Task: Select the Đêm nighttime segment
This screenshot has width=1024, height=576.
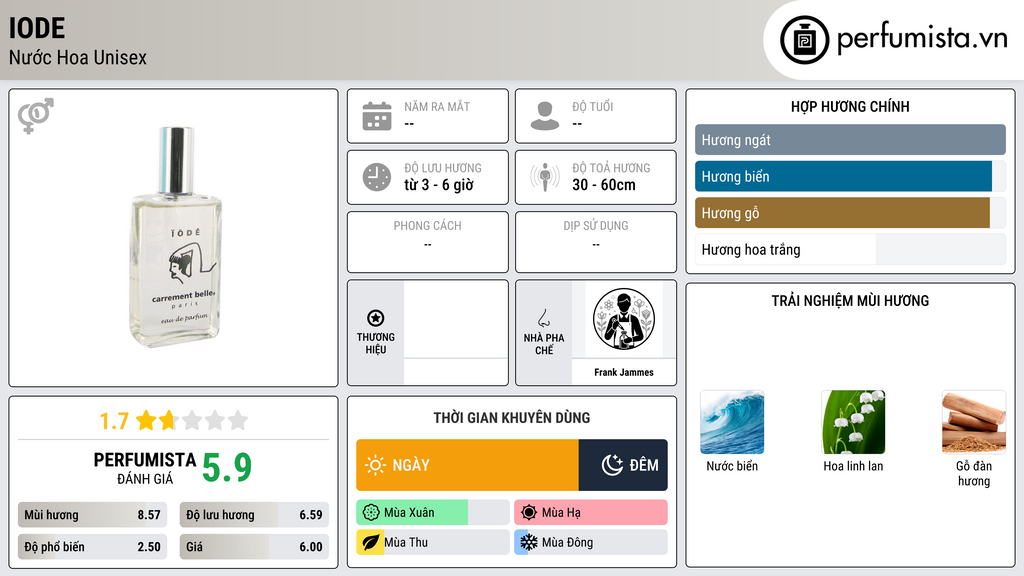Action: (623, 465)
